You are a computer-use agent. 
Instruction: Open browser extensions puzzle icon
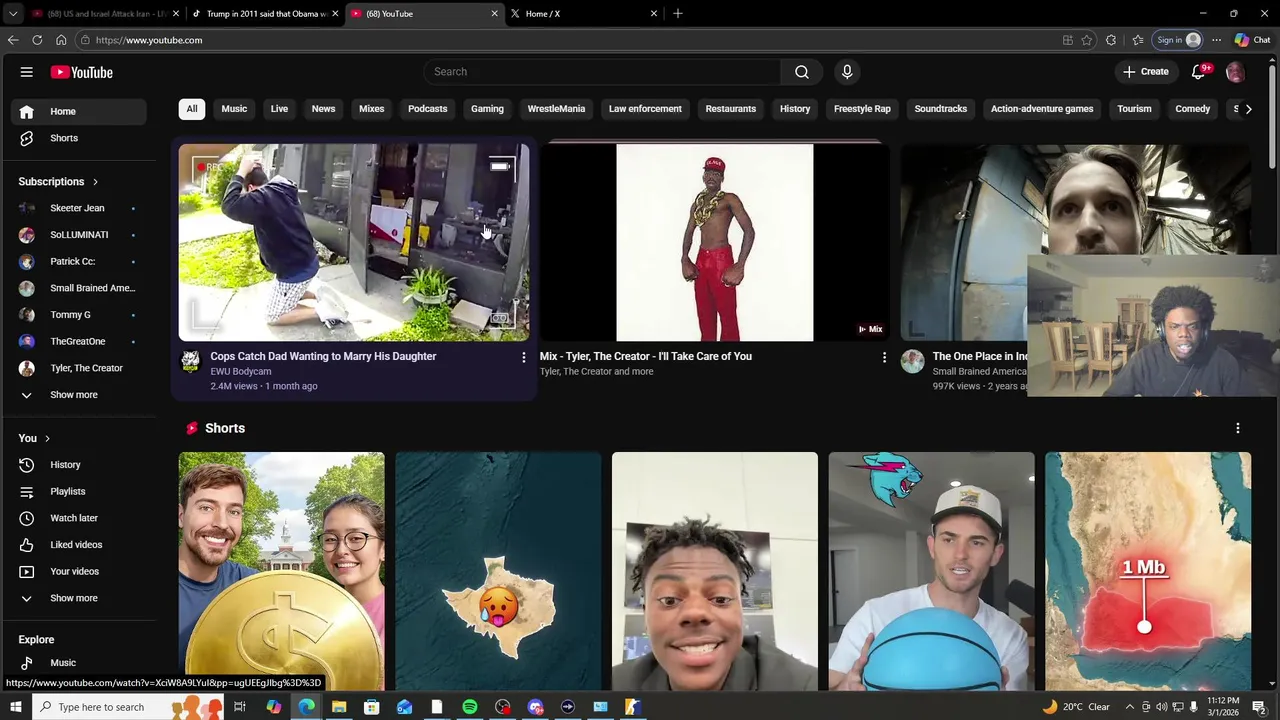tap(1111, 40)
